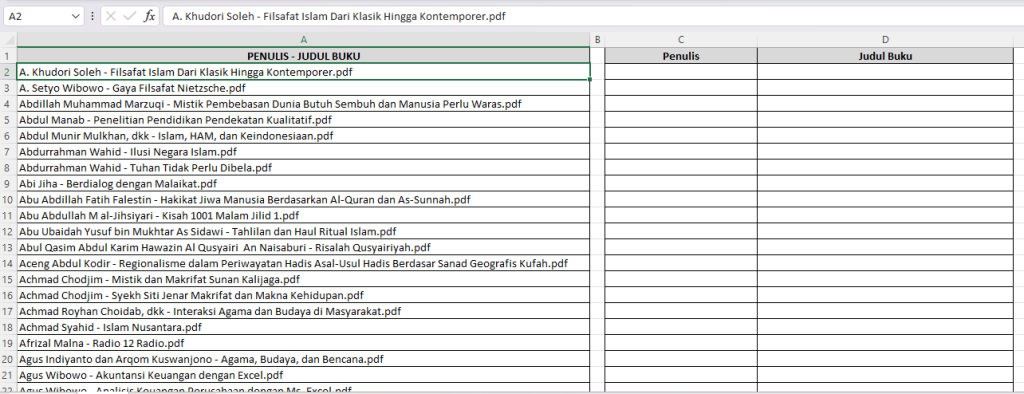Select the Achmad Royhan Choidab cell
Image resolution: width=1024 pixels, height=394 pixels.
point(304,311)
